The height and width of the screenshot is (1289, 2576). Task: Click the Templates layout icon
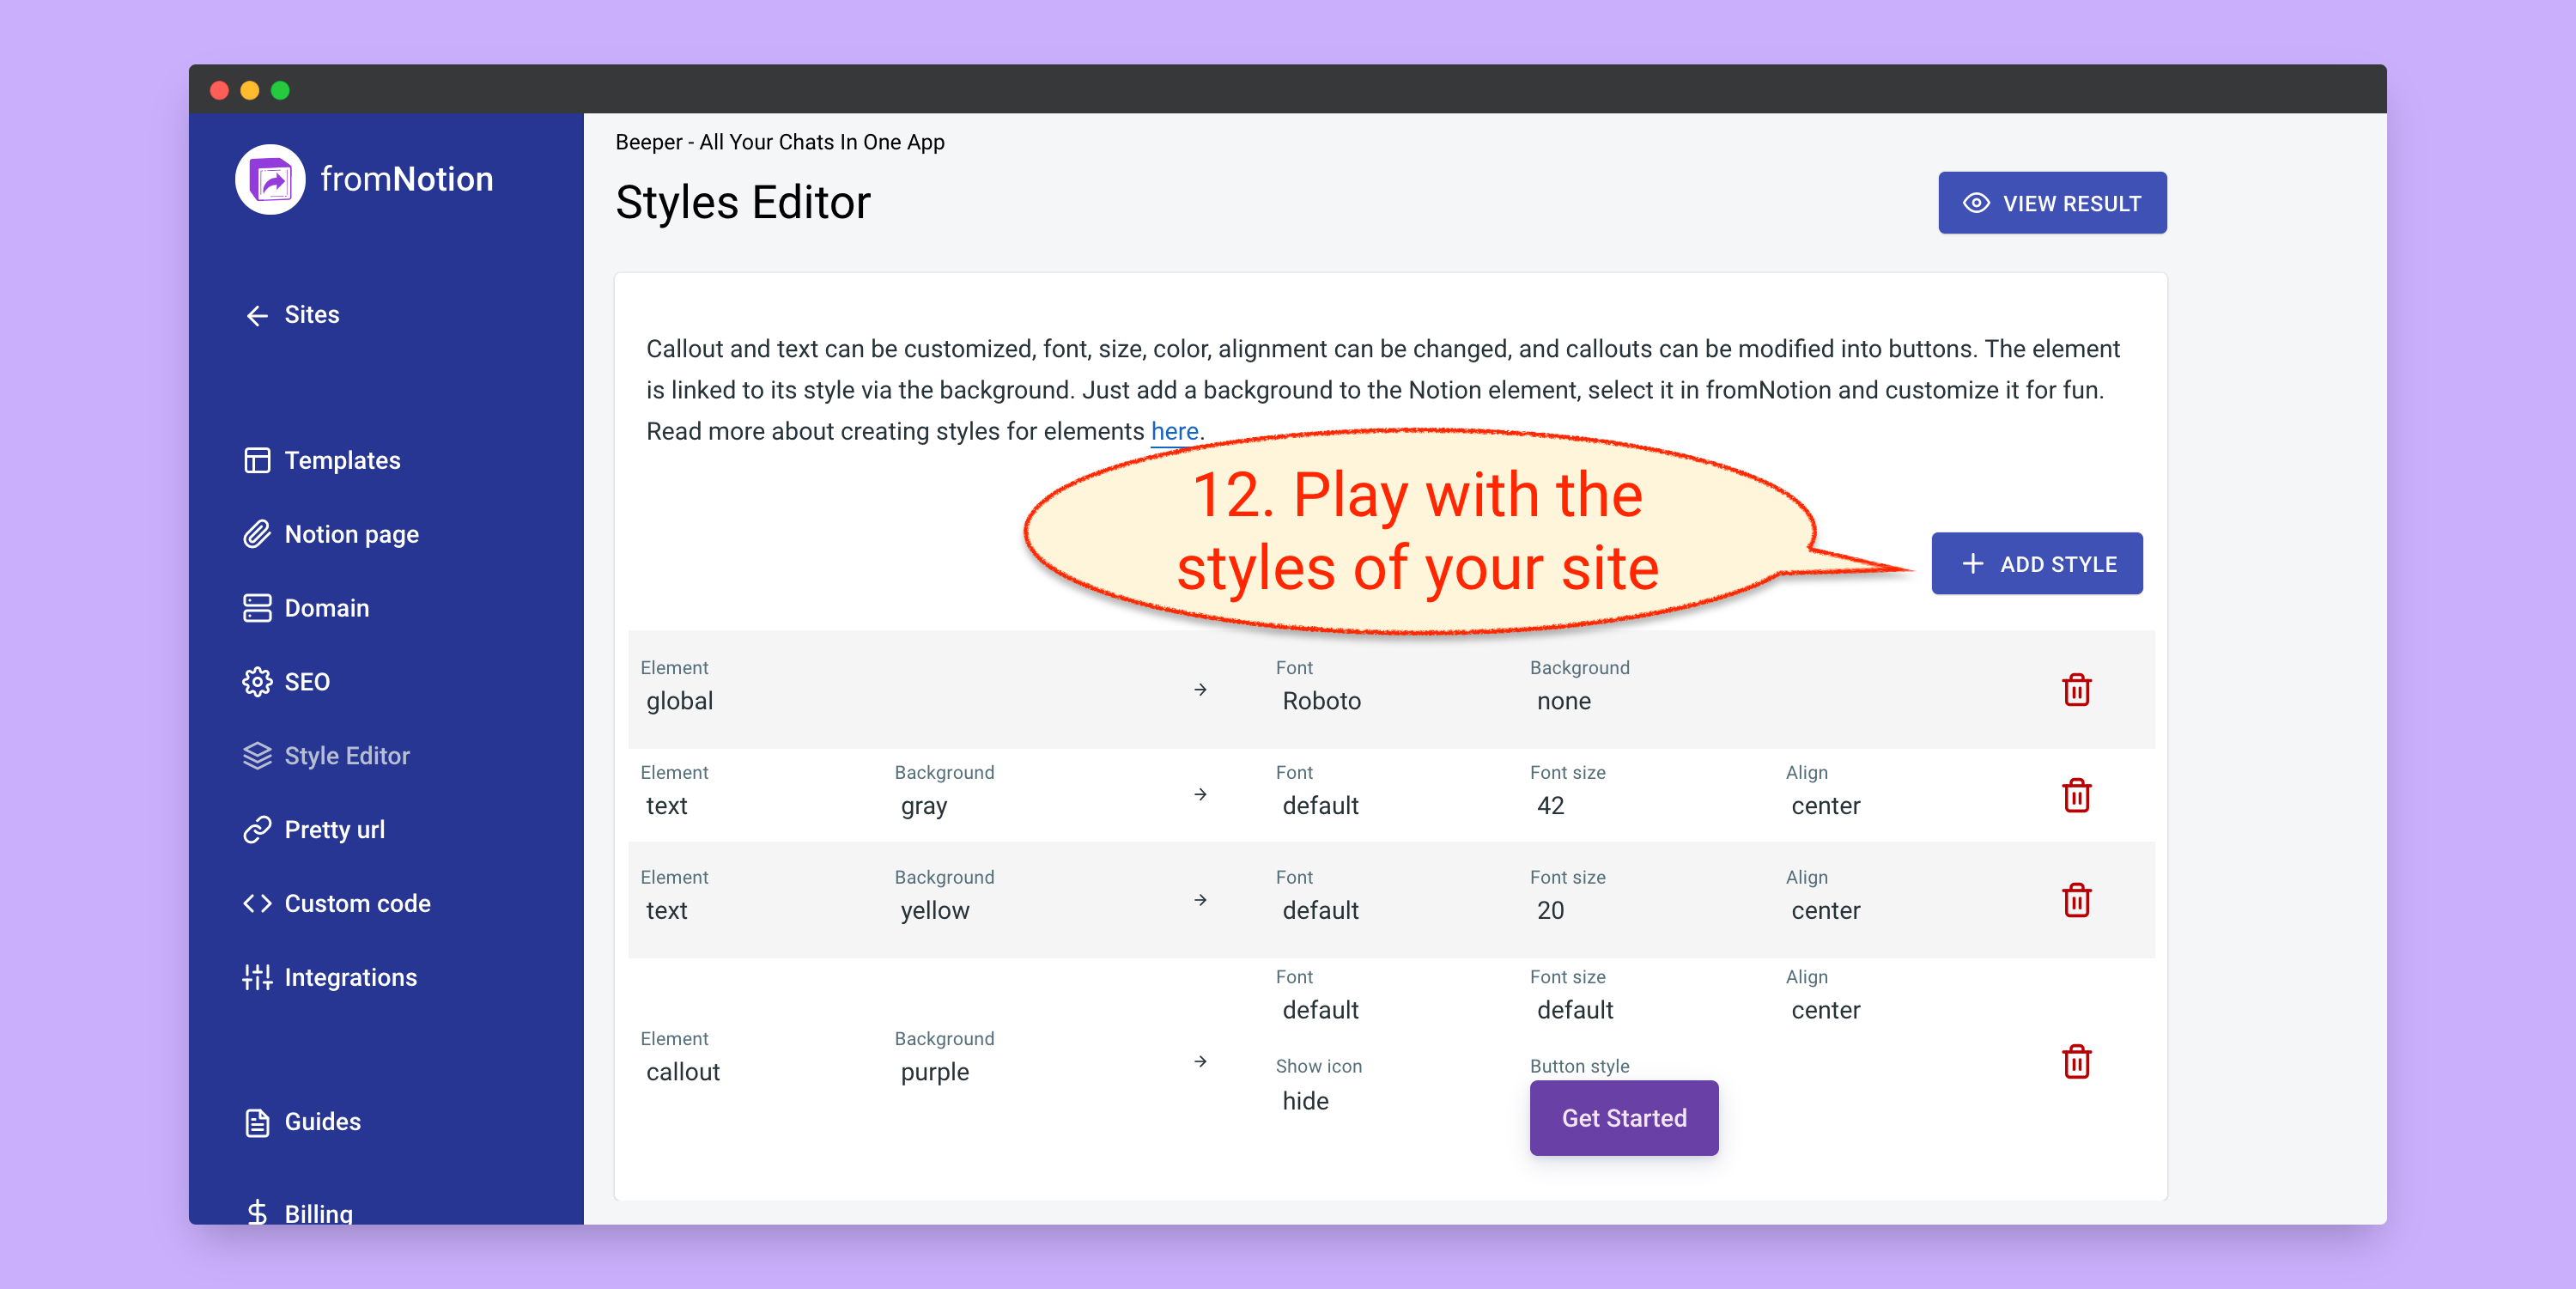point(257,461)
